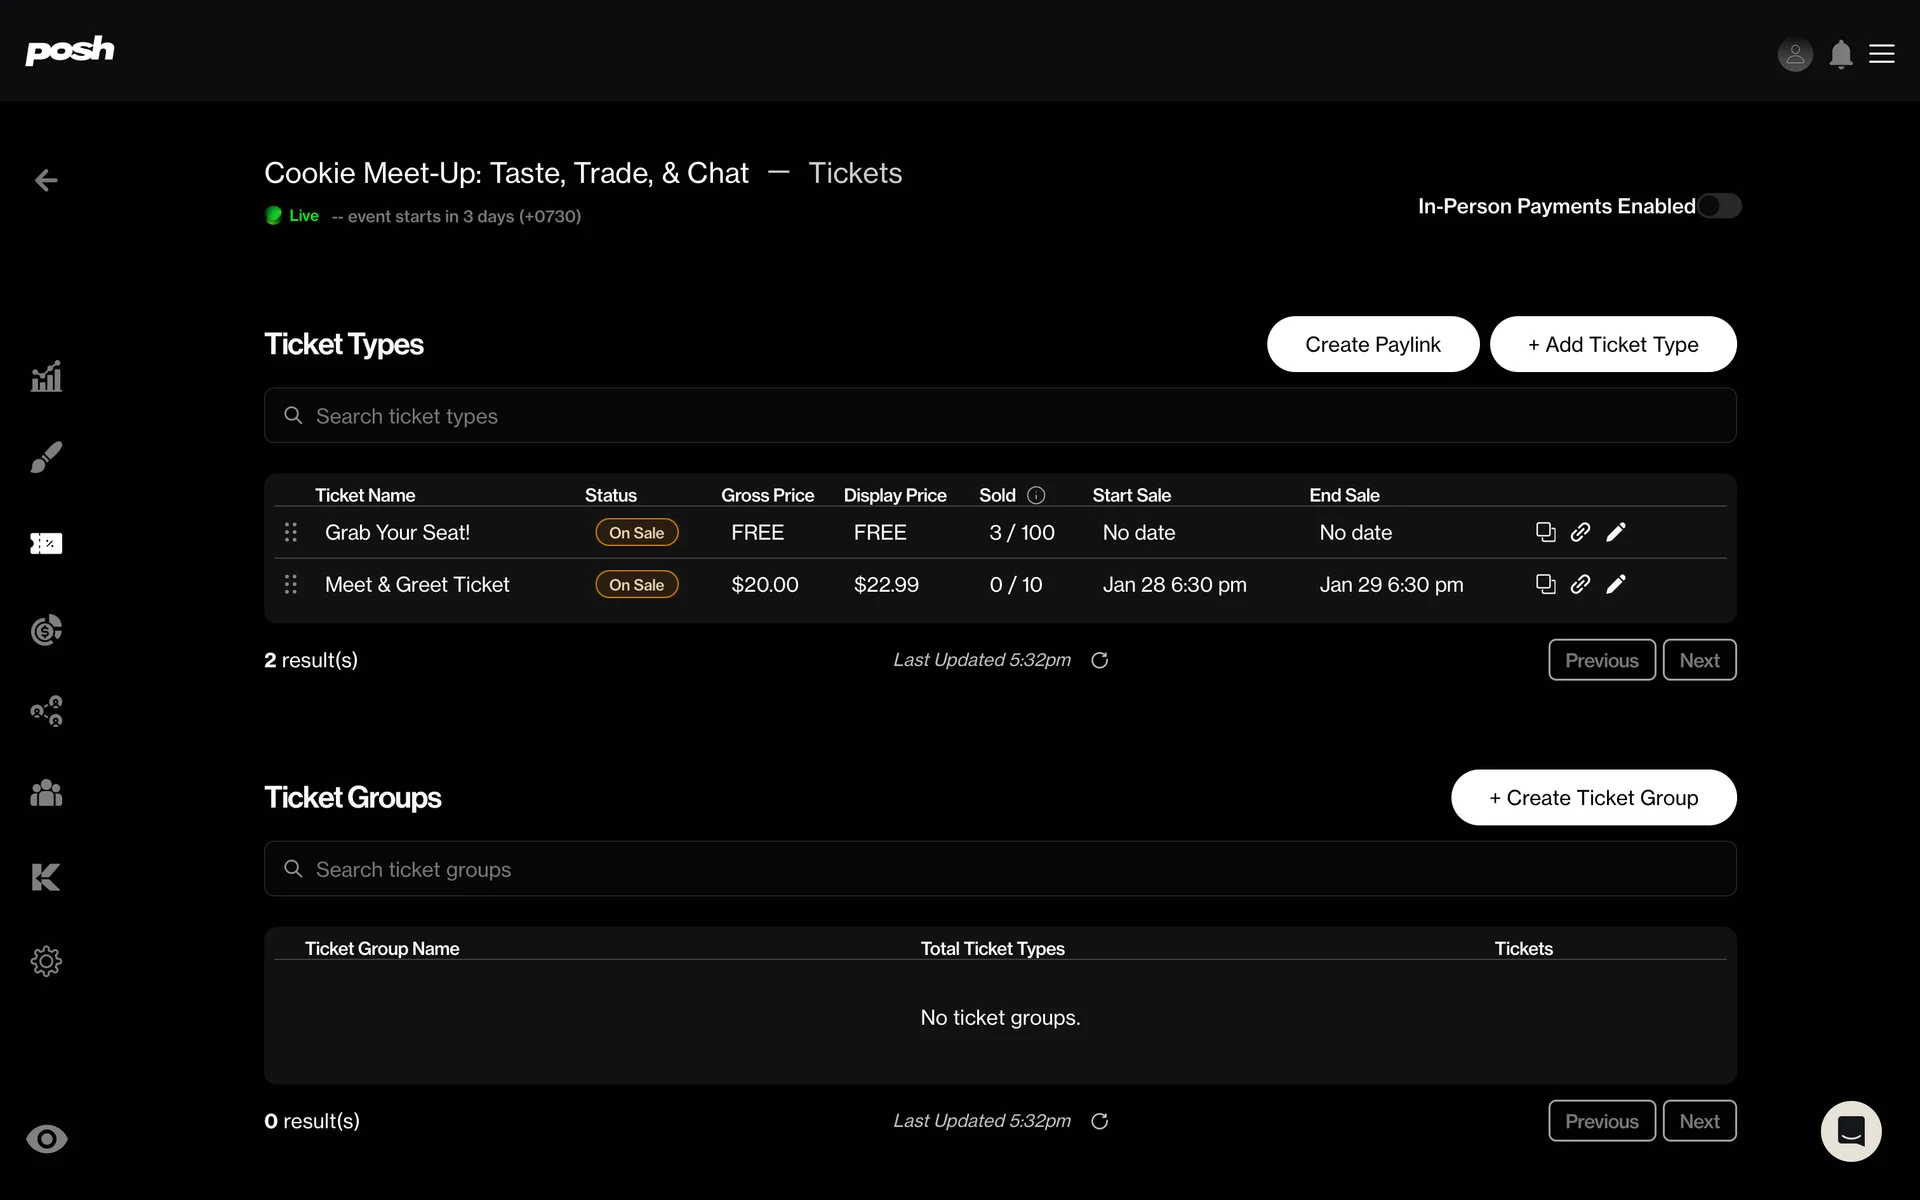This screenshot has height=1200, width=1920.
Task: Click the back arrow in sidebar
Action: [46, 180]
